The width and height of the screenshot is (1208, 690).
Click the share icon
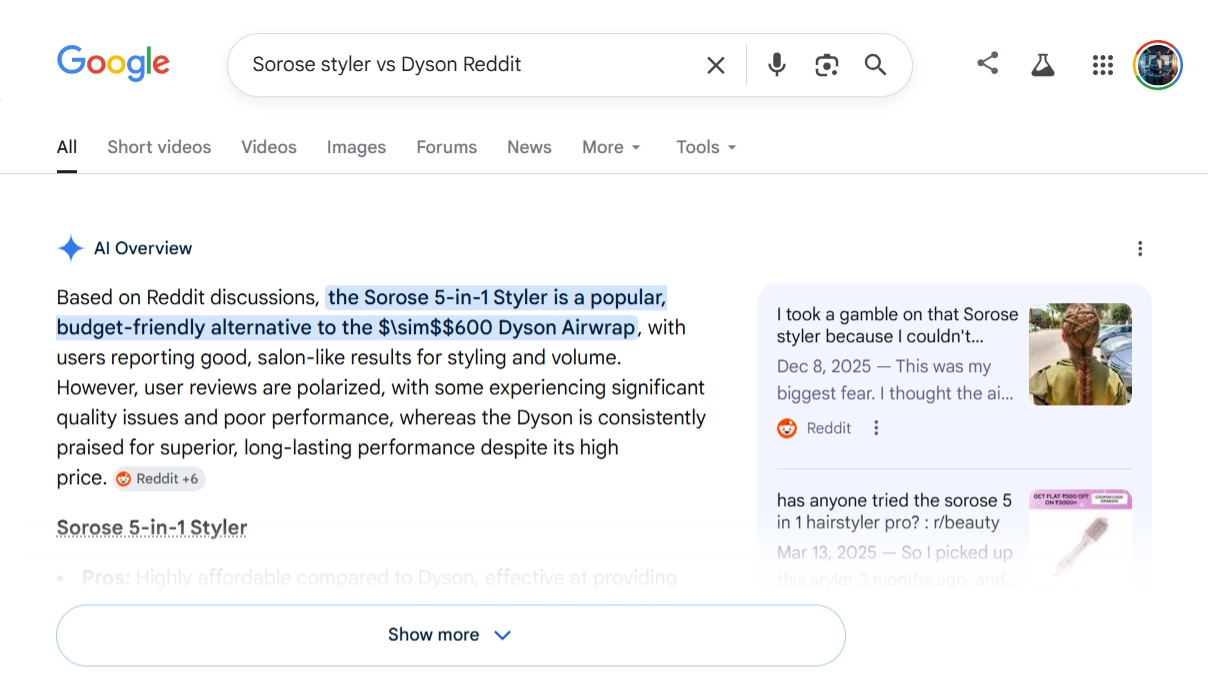988,63
